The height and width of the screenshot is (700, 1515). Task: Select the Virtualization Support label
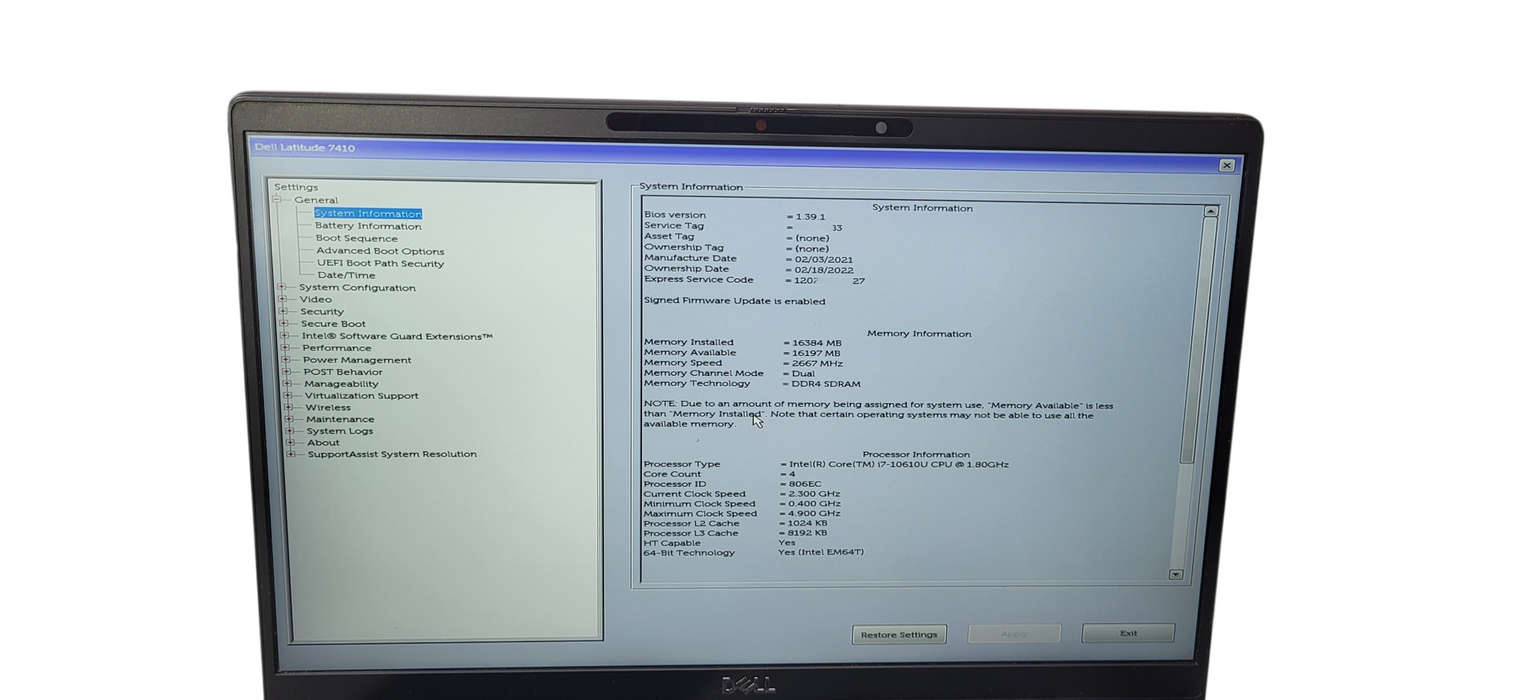pyautogui.click(x=362, y=396)
